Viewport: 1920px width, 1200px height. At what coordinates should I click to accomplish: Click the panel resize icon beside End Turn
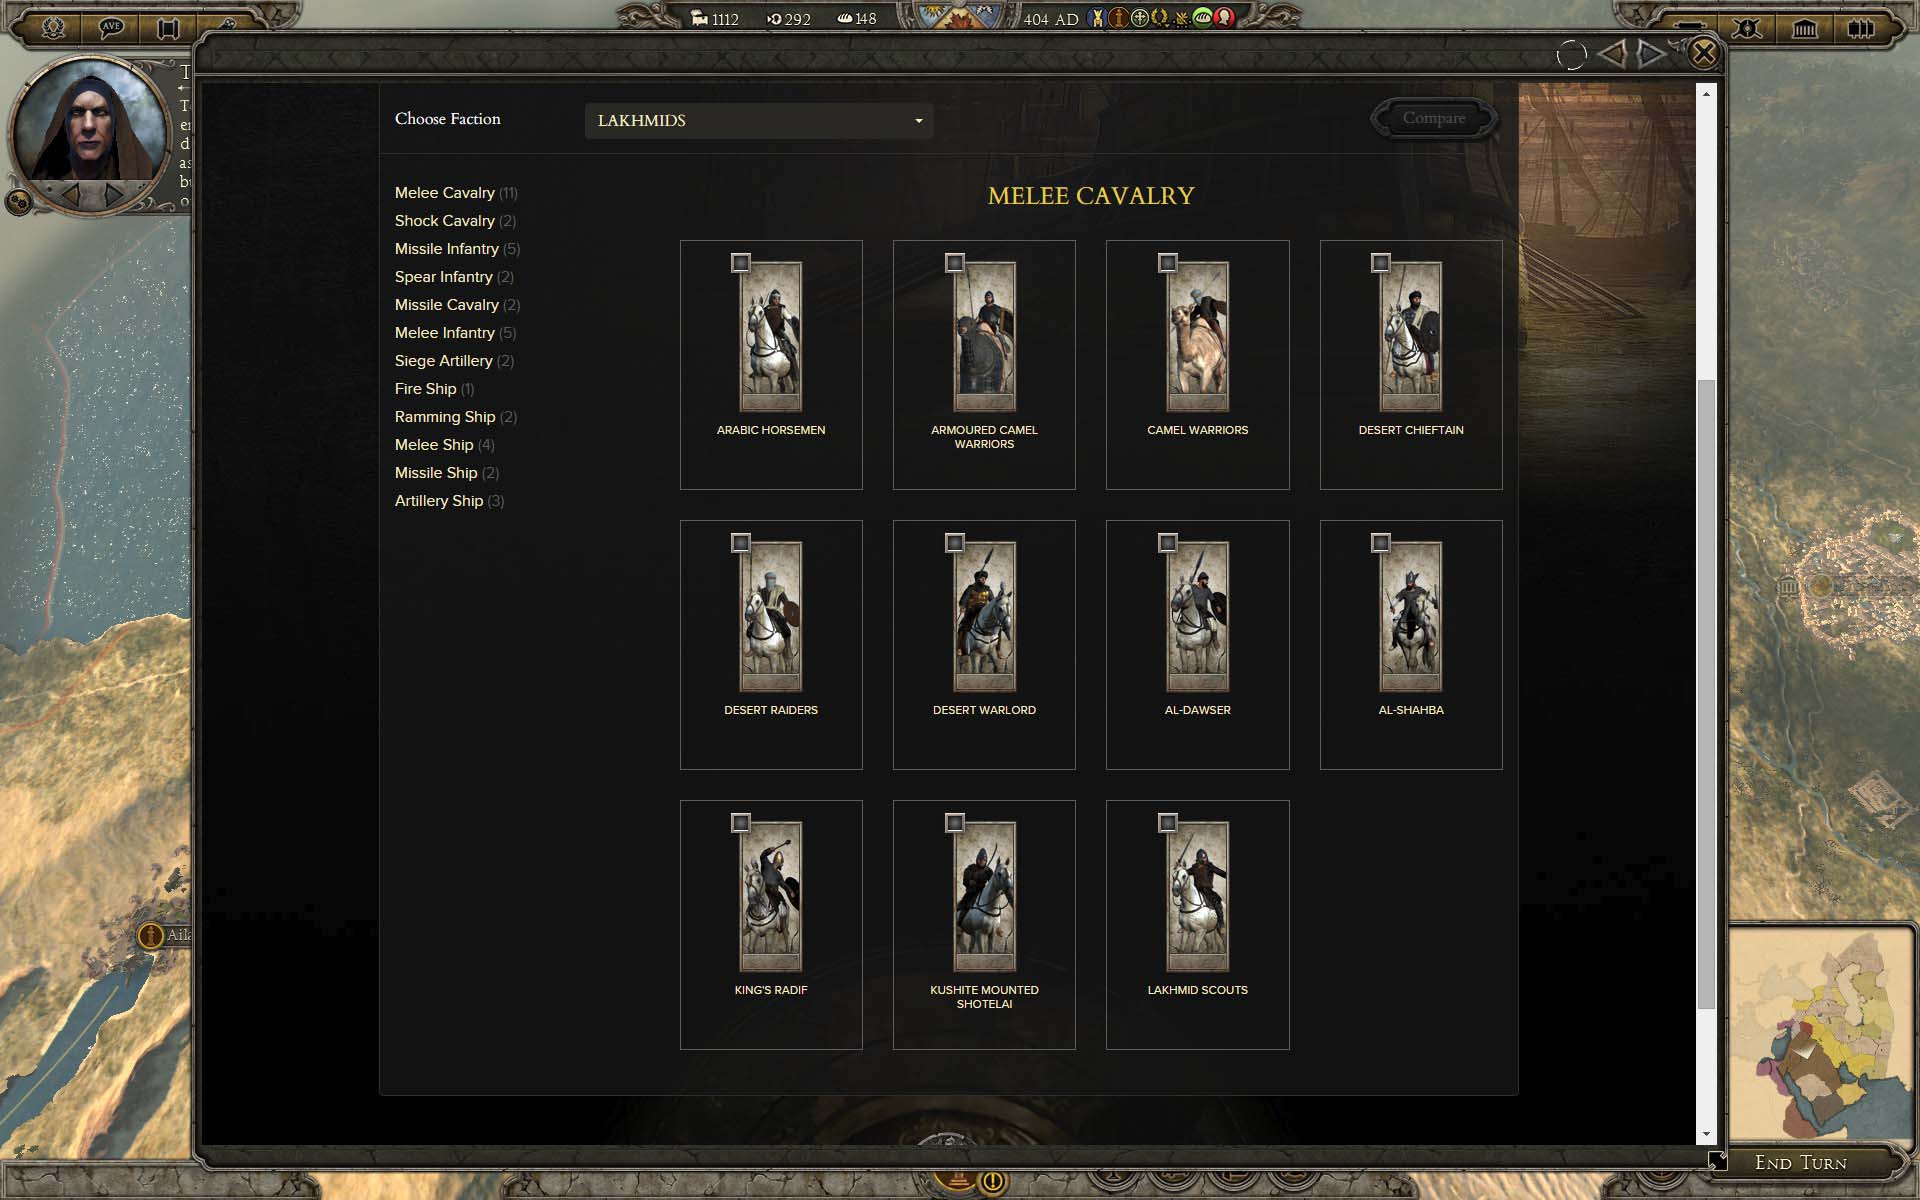tap(1717, 1160)
